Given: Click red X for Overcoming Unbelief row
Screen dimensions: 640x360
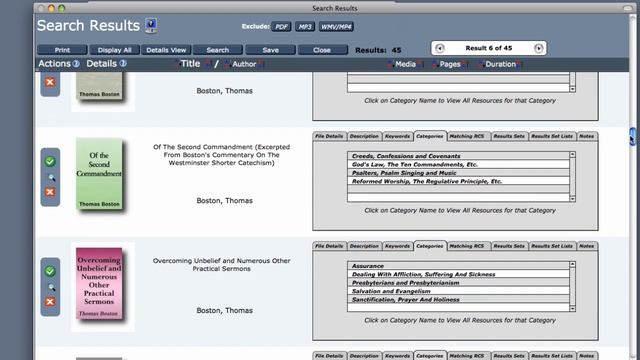Looking at the screenshot, I should click(x=50, y=302).
